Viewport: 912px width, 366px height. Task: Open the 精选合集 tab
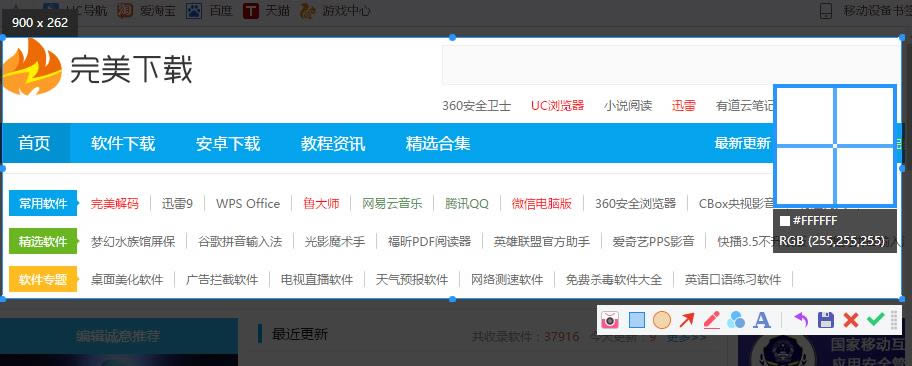pos(438,143)
